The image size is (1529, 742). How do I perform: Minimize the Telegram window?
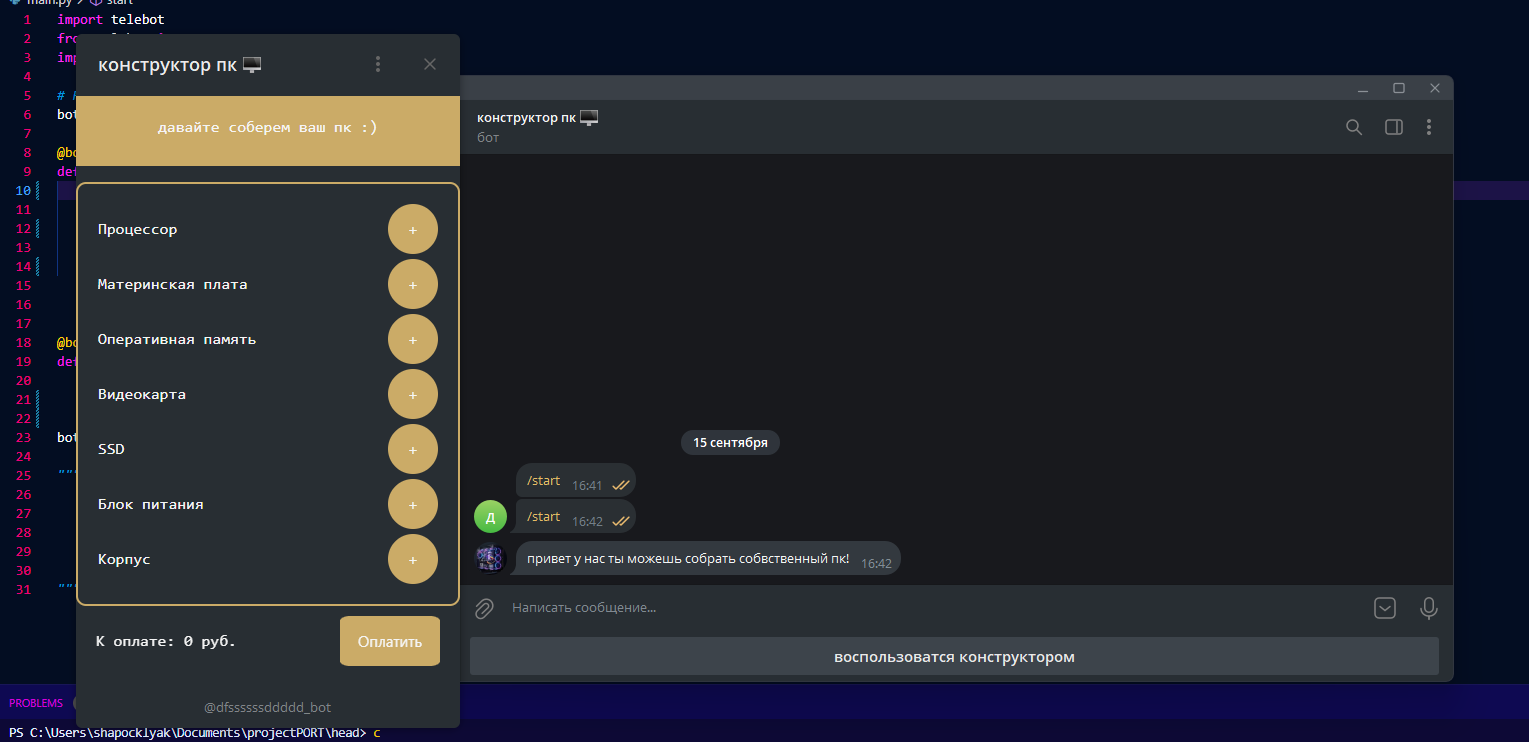(x=1363, y=88)
